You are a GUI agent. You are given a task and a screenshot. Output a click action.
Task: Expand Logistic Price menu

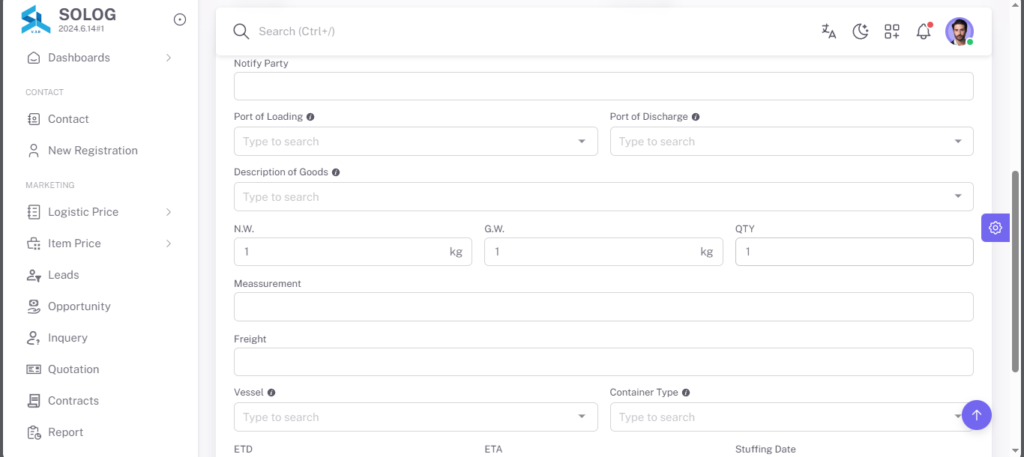(99, 212)
